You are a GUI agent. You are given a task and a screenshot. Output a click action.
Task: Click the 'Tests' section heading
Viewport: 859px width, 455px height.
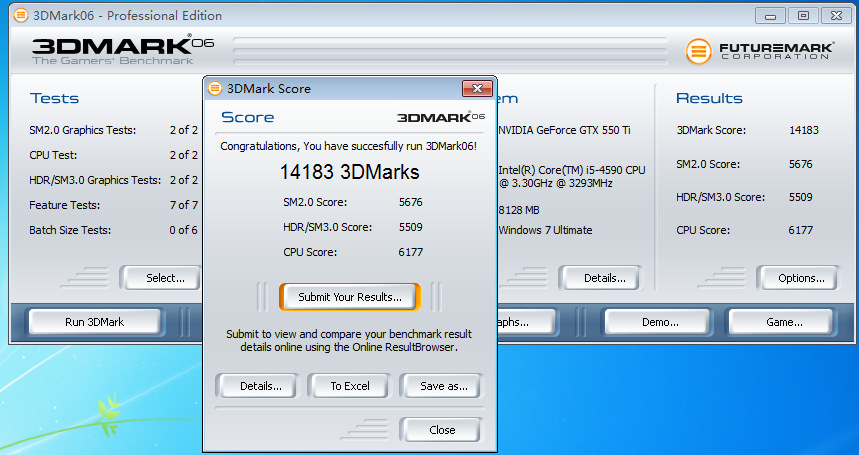(54, 98)
